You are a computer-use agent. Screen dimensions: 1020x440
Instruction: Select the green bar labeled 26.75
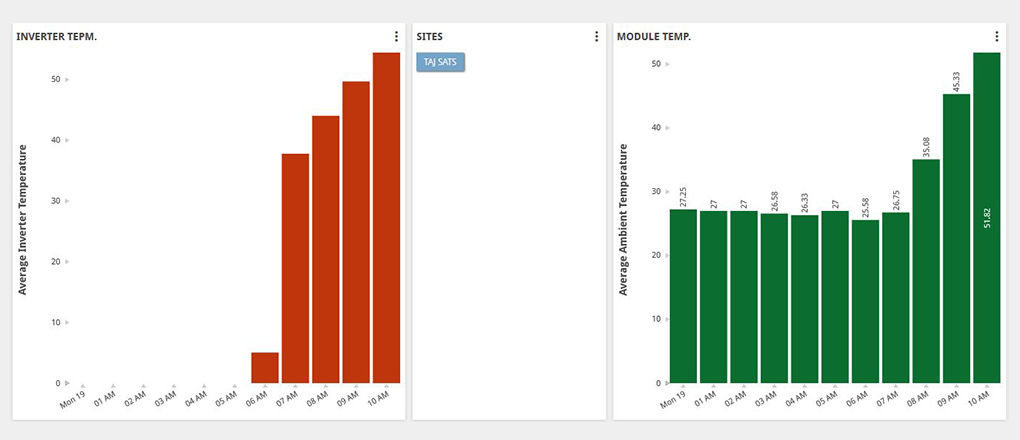pyautogui.click(x=896, y=298)
